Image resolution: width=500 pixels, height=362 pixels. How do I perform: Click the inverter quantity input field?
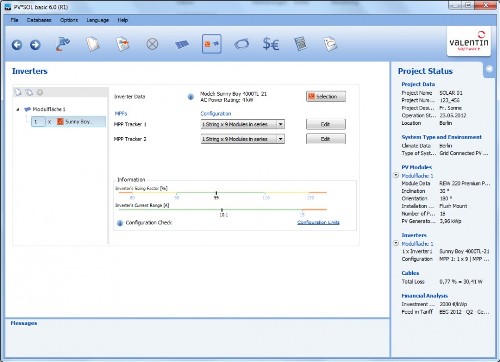click(x=38, y=122)
